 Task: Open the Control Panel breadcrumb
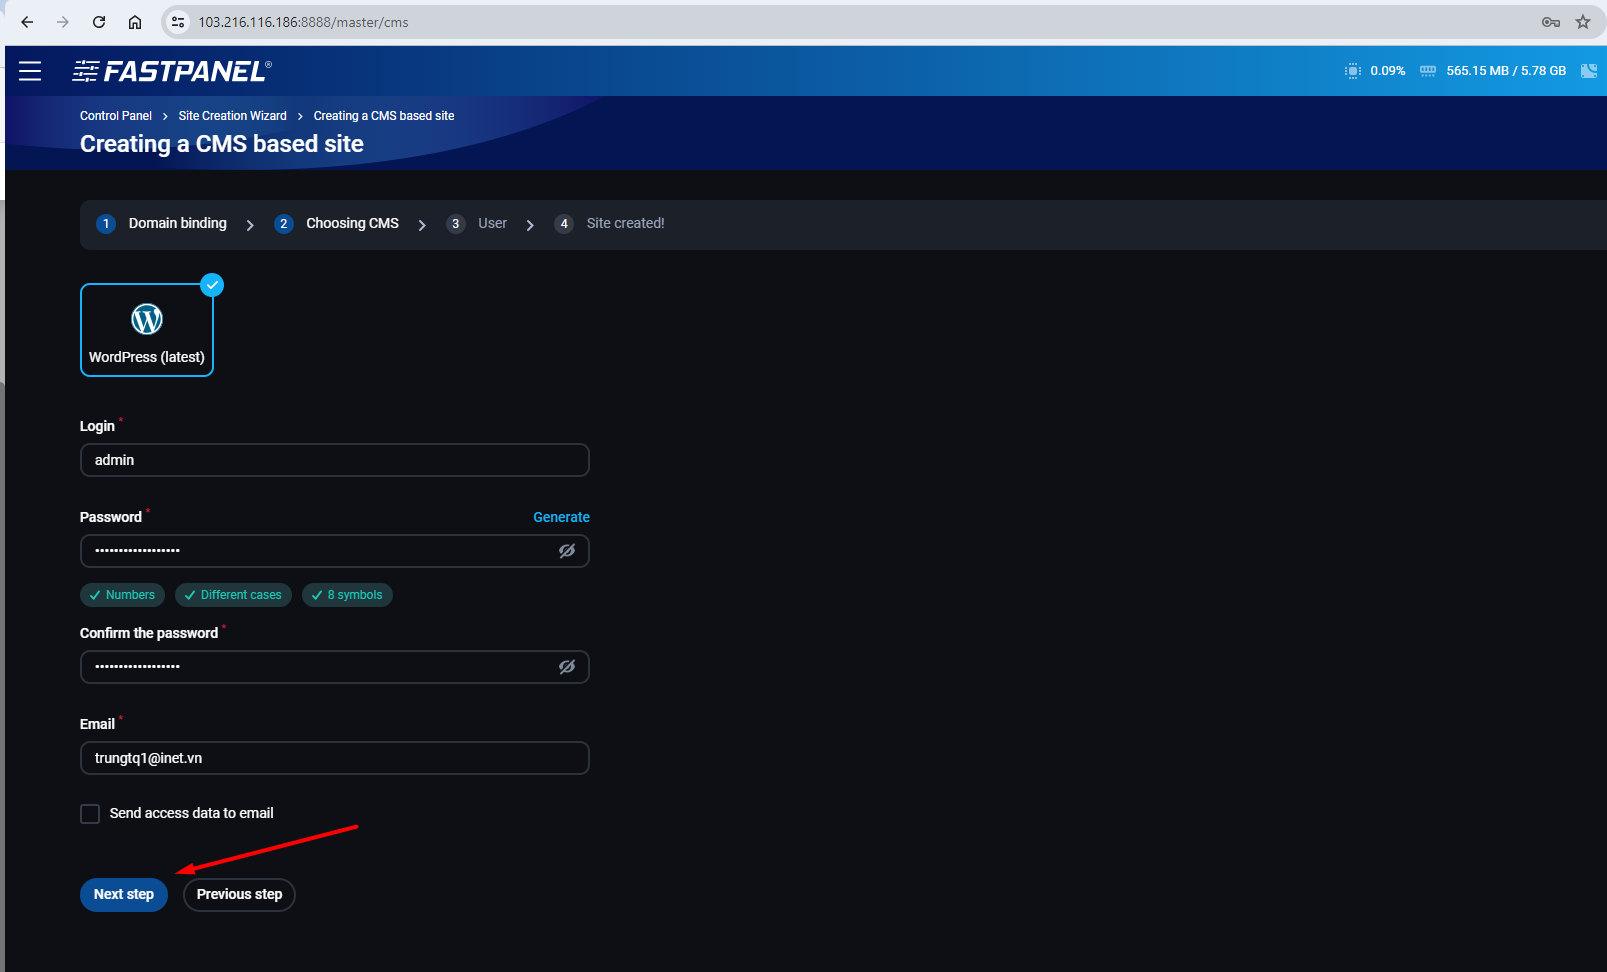pyautogui.click(x=116, y=116)
